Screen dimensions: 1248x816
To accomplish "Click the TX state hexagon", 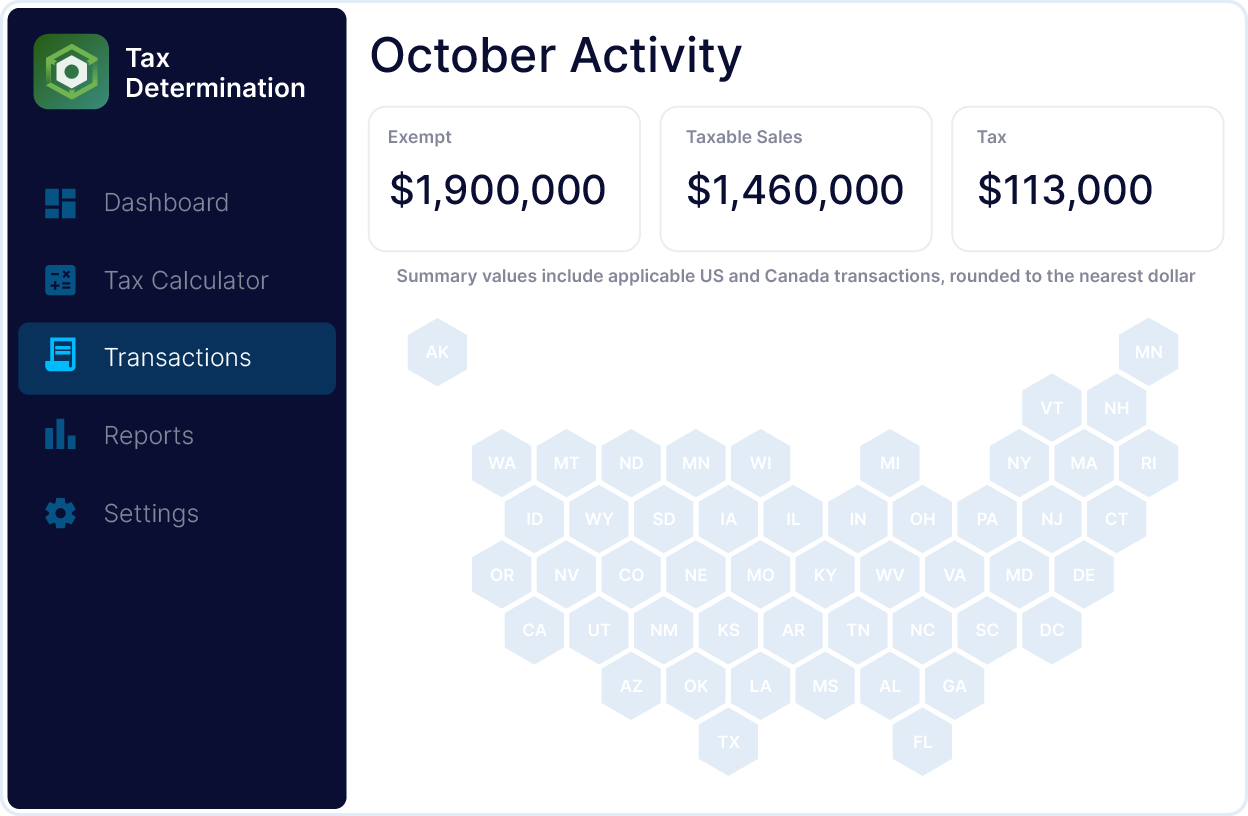I will 728,742.
